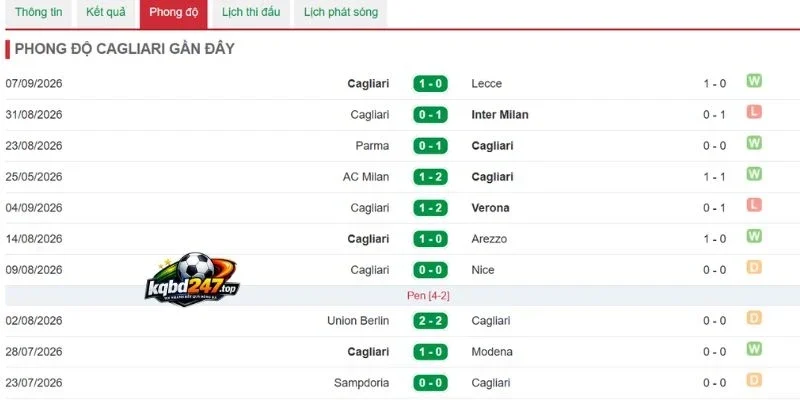
Task: Click the L result badge for Verona match
Action: pos(754,205)
